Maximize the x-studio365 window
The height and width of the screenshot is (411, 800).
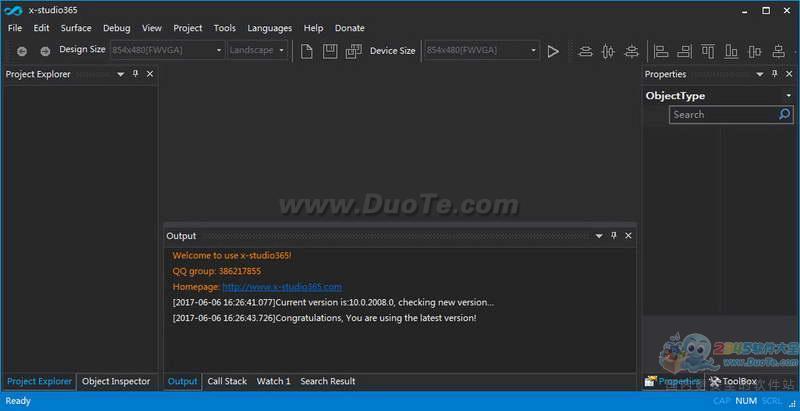766,10
